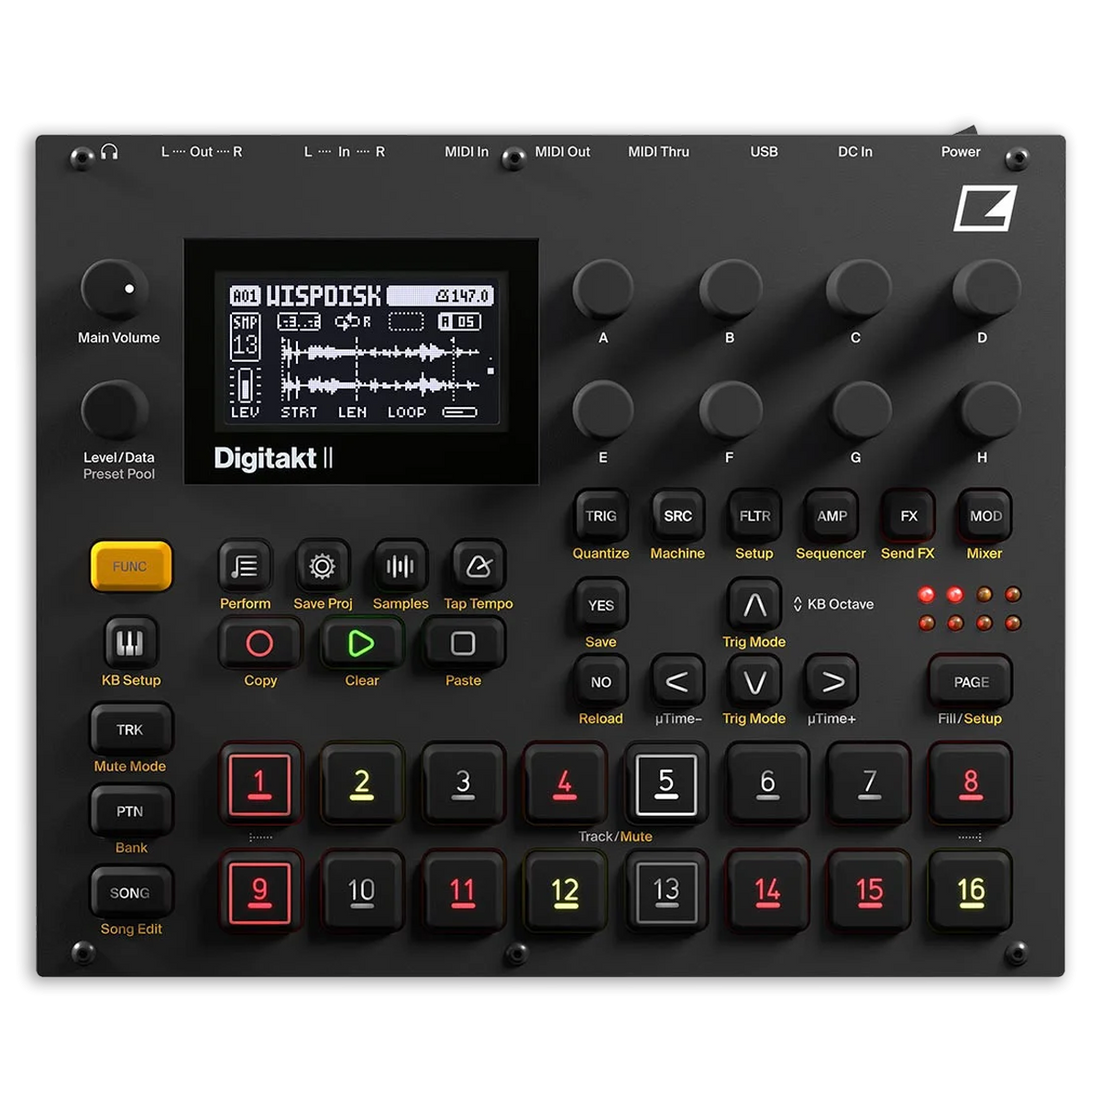This screenshot has height=1100, width=1100.
Task: Open Perform mode via its music-note icon
Action: point(243,566)
